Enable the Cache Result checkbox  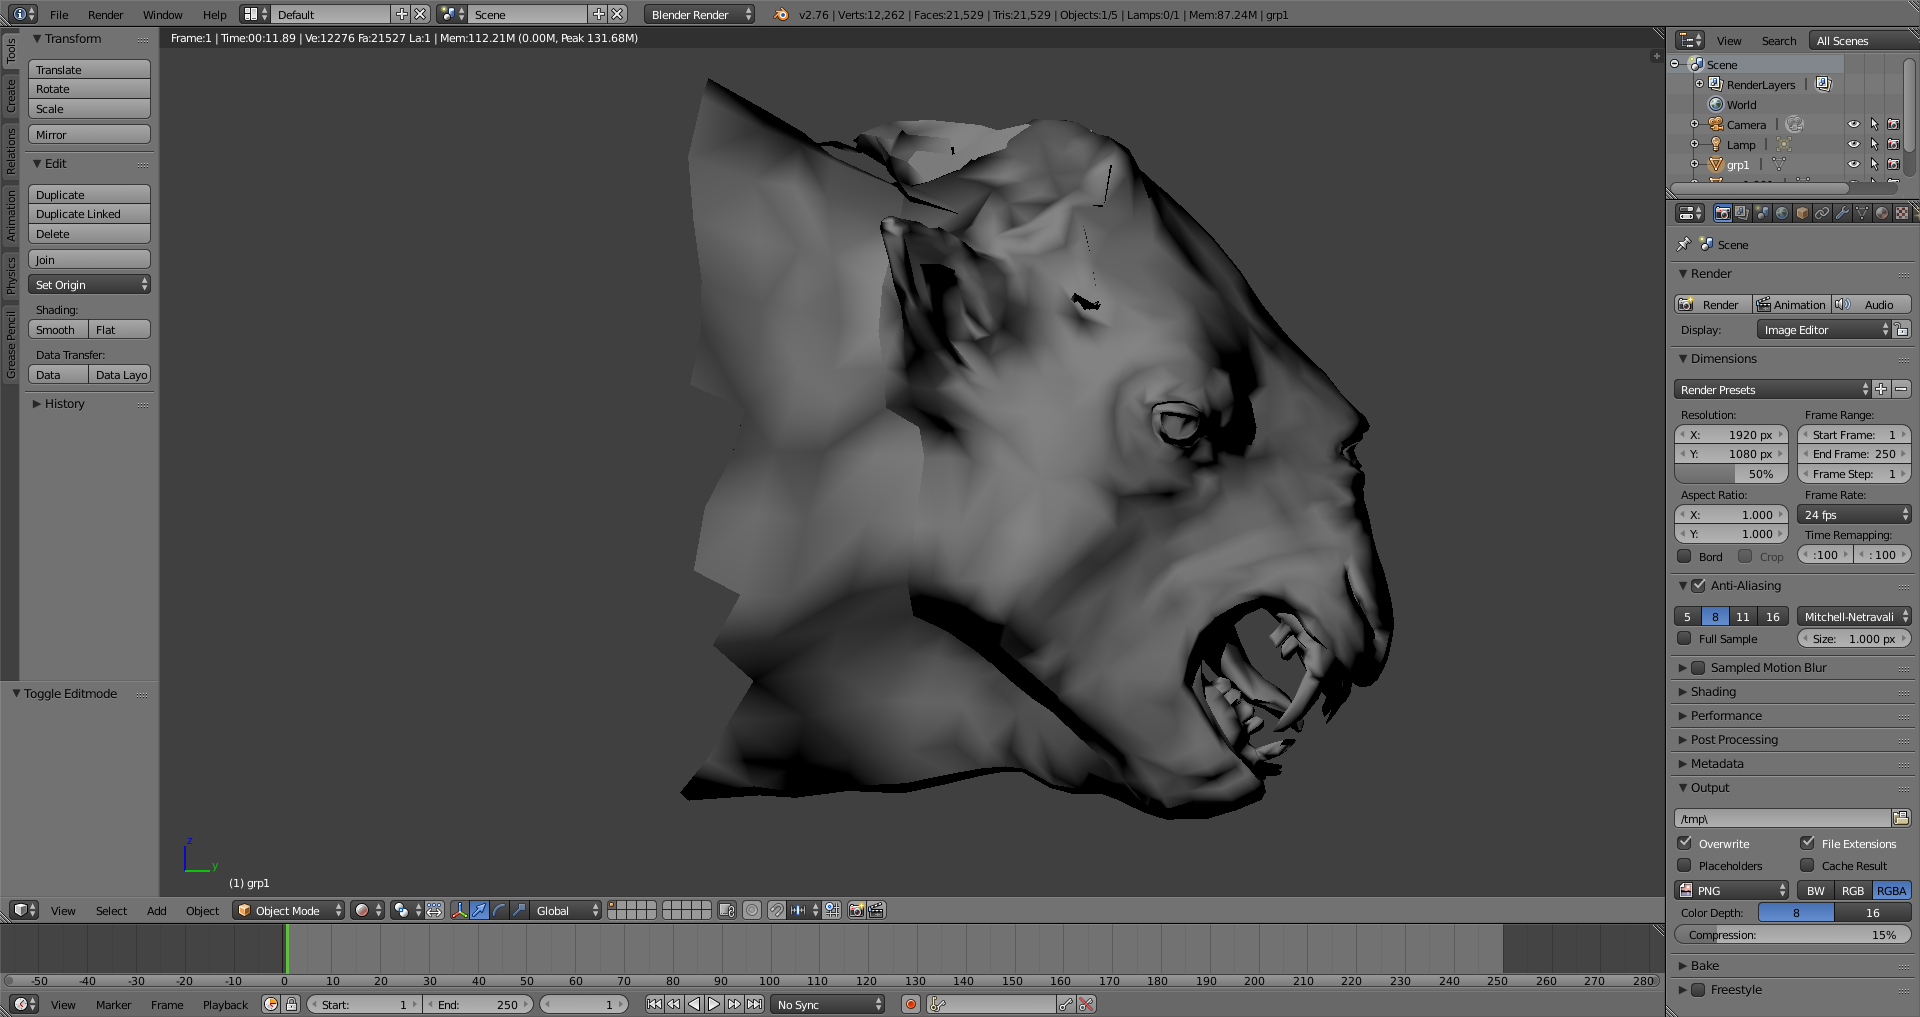click(x=1807, y=865)
